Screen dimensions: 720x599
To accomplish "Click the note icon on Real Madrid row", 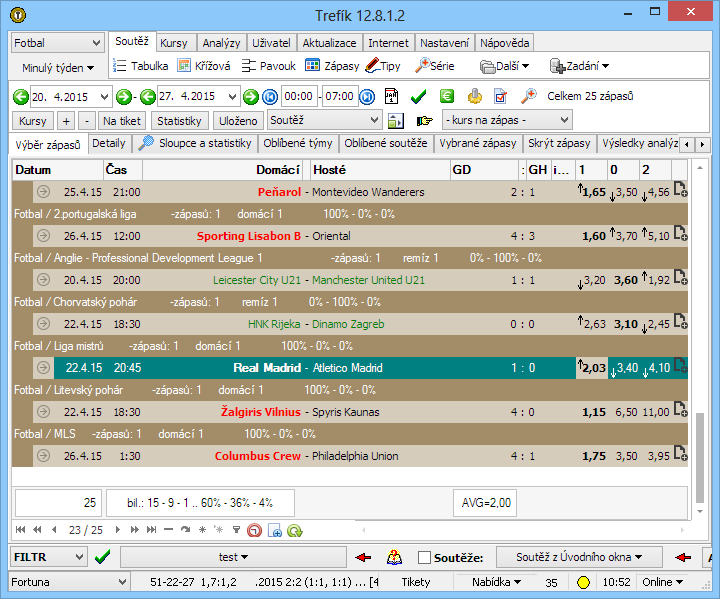I will (681, 366).
